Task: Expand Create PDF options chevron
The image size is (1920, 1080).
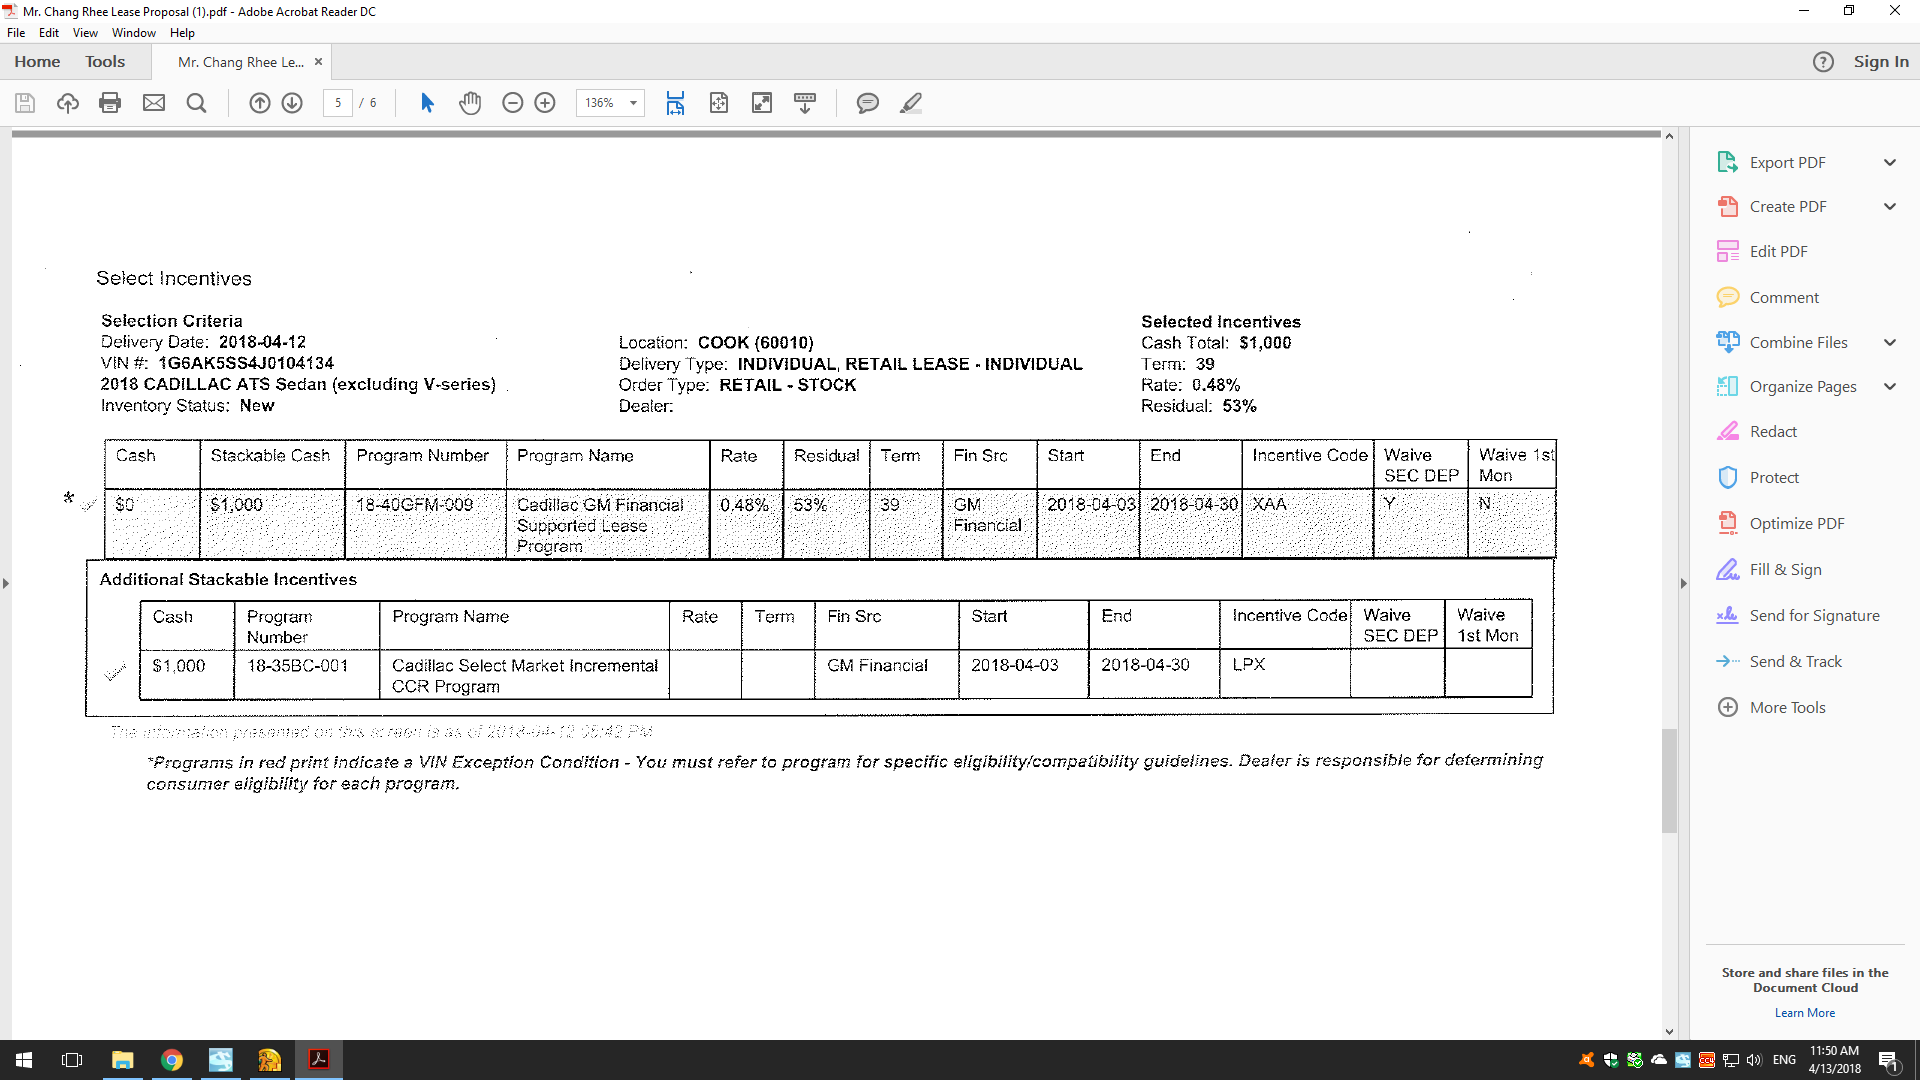Action: 1890,207
